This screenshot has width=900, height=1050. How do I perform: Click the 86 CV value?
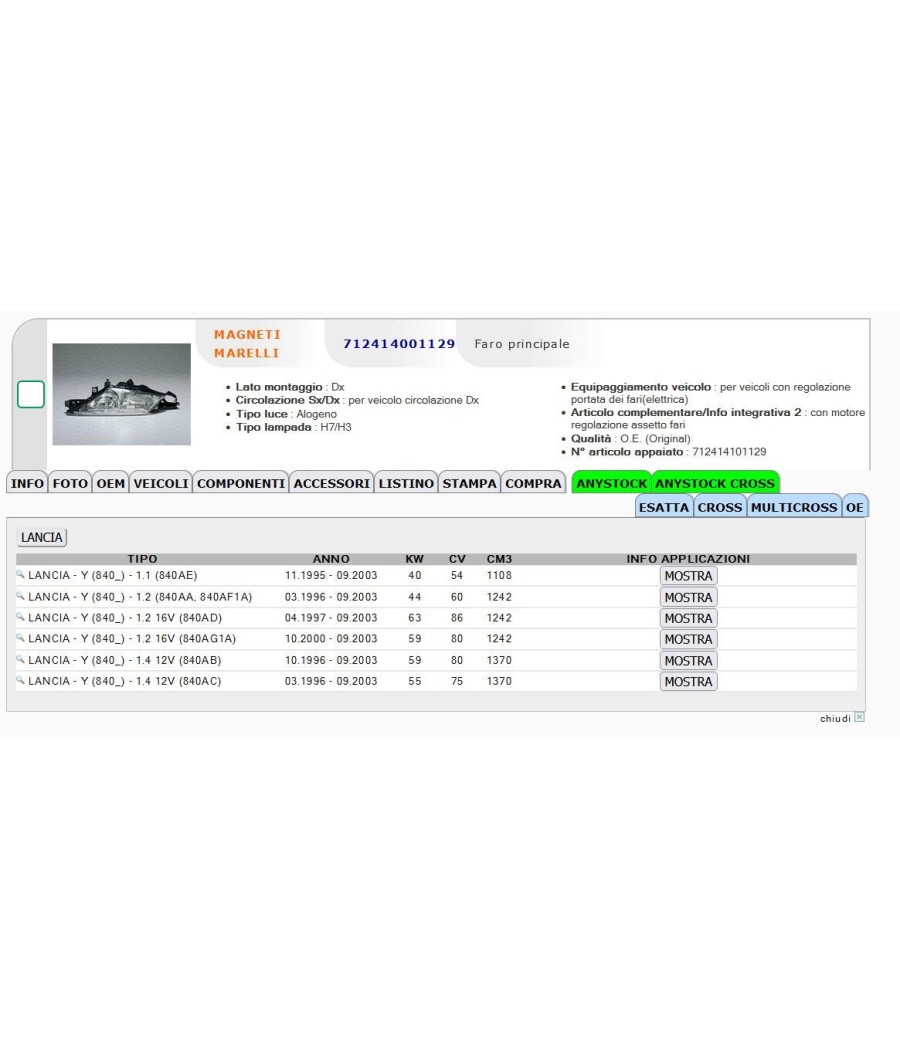pyautogui.click(x=457, y=617)
